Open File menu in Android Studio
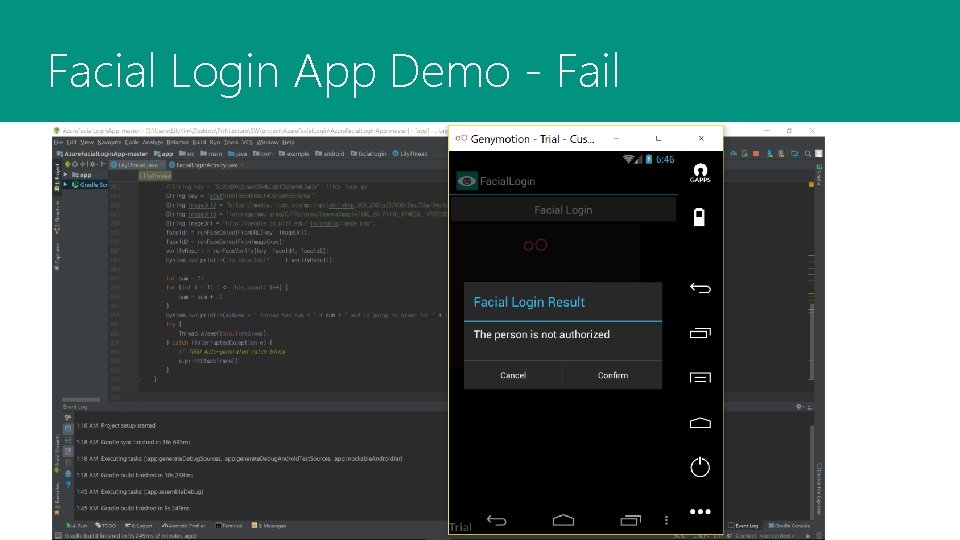This screenshot has width=960, height=540. click(x=58, y=142)
